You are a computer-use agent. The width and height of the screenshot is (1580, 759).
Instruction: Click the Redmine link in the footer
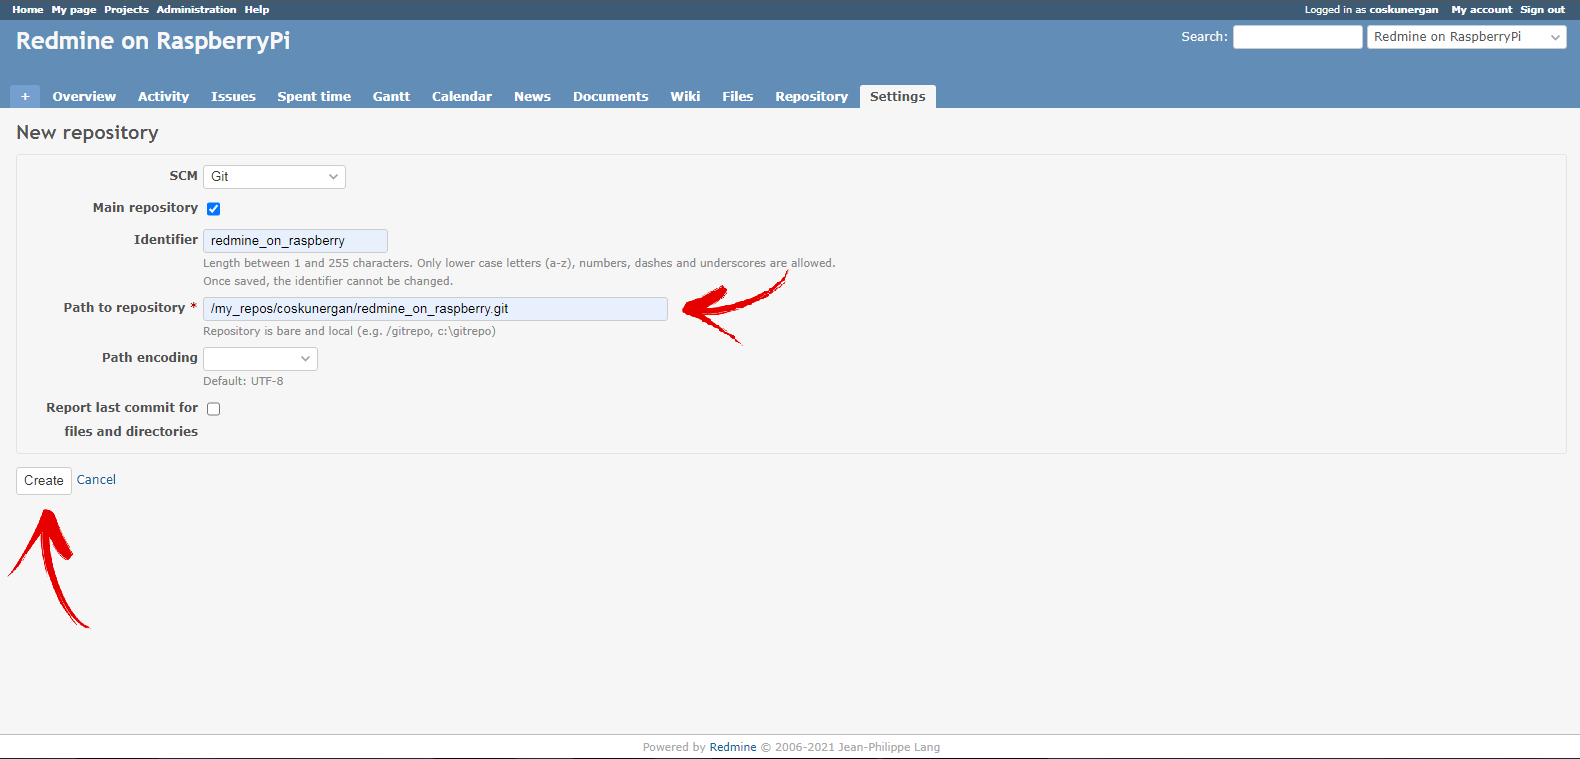click(733, 747)
